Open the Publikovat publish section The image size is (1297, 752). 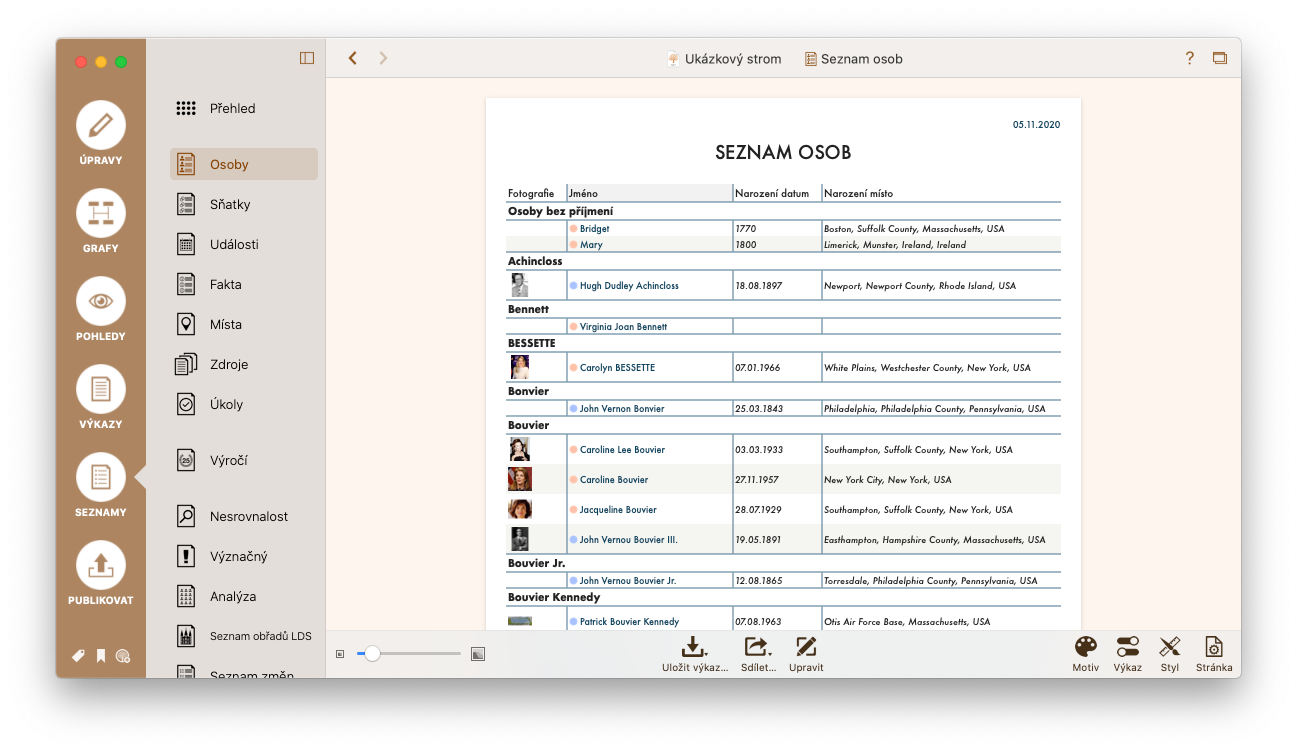[100, 574]
